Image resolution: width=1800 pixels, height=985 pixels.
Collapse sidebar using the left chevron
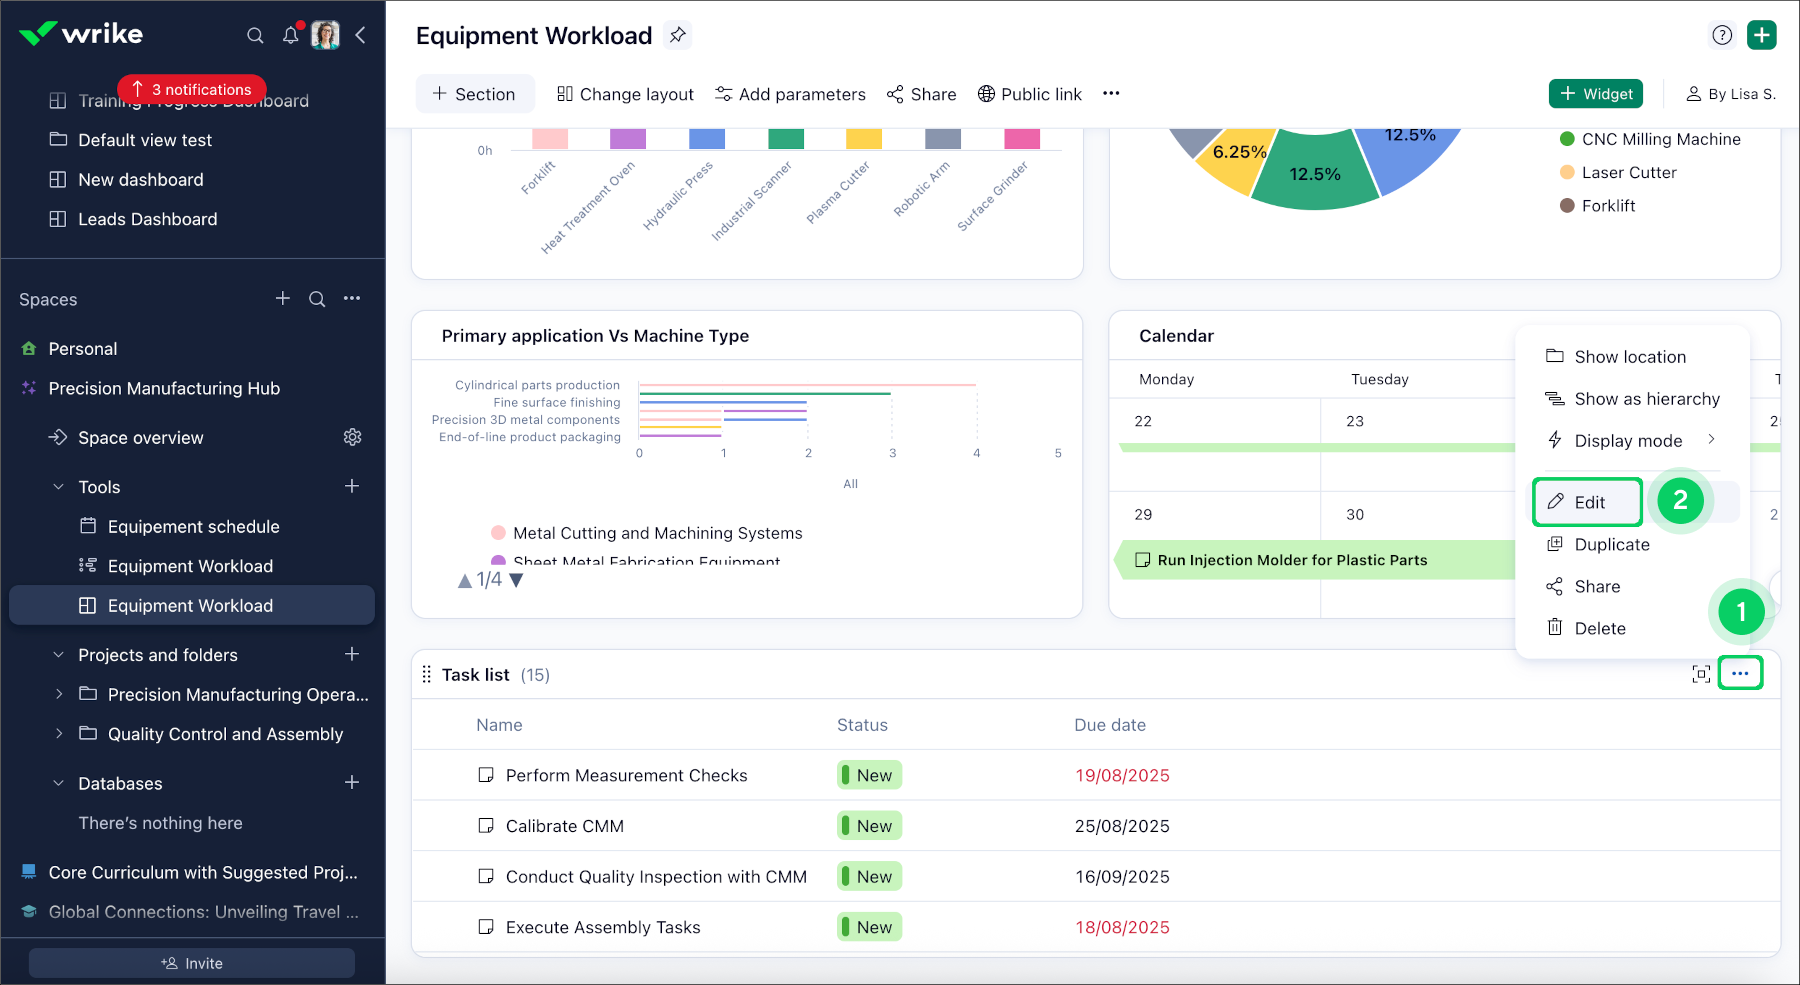pyautogui.click(x=360, y=36)
